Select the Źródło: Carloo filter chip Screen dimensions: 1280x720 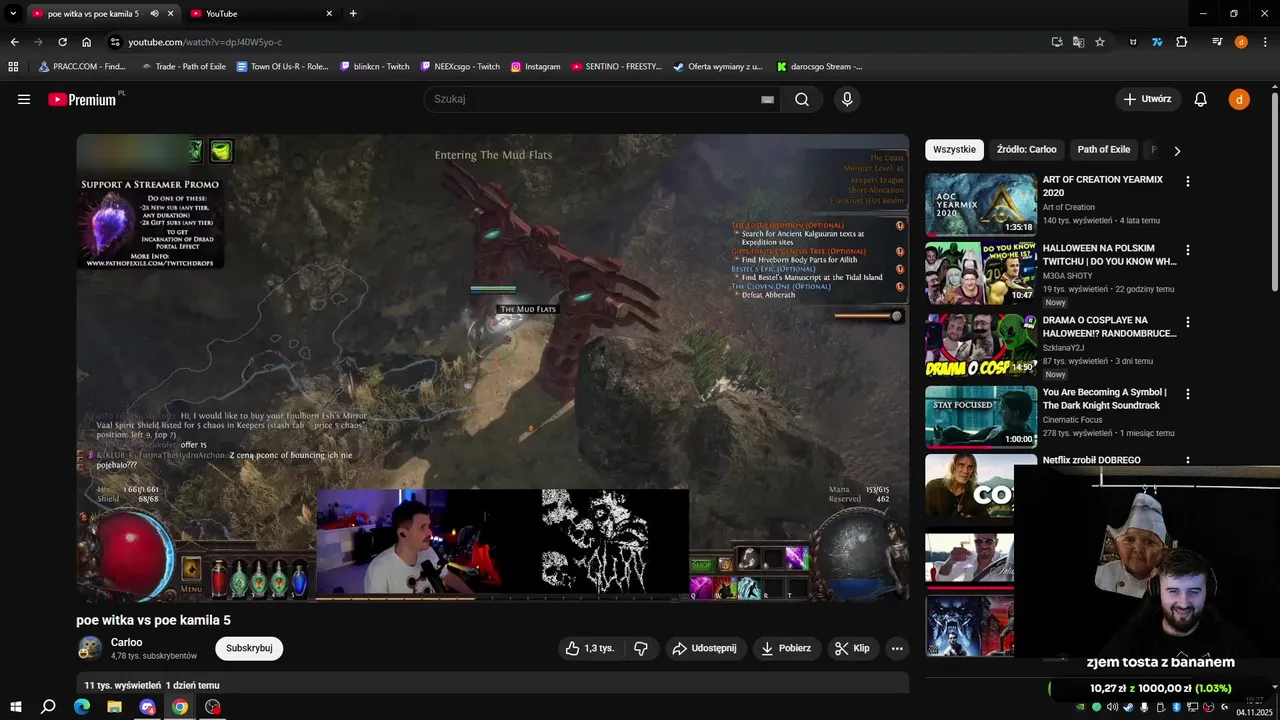[x=1027, y=150]
